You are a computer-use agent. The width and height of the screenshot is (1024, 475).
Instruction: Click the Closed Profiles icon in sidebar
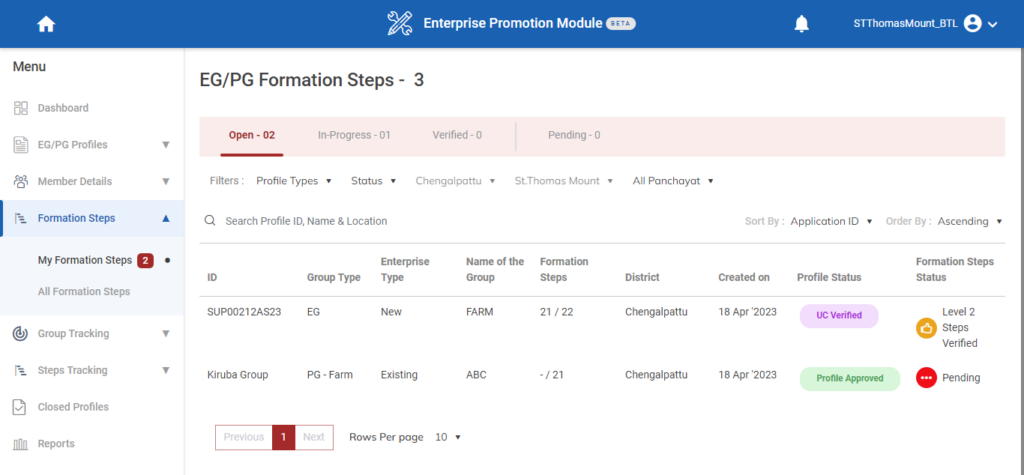point(21,407)
